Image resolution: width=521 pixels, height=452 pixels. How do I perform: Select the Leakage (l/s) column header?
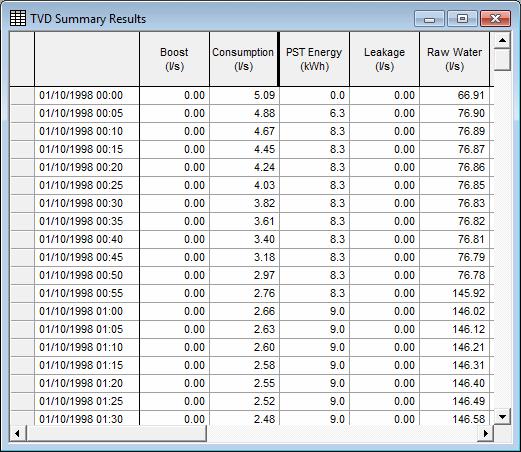coord(384,59)
